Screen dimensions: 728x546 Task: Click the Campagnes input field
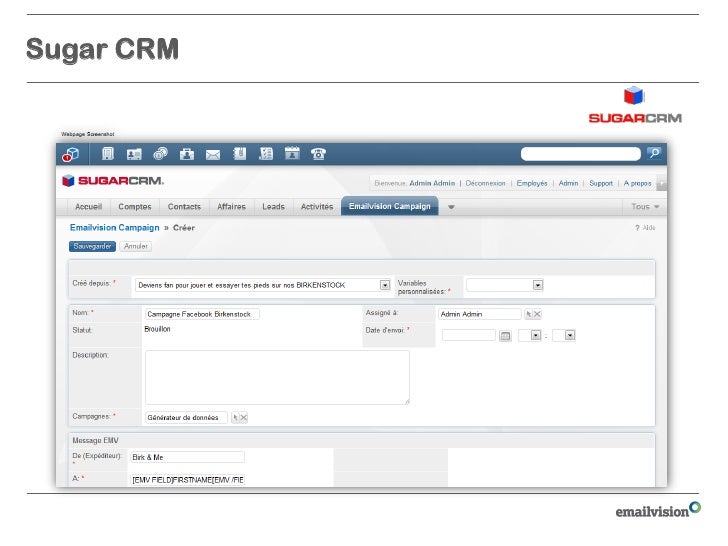click(x=186, y=418)
